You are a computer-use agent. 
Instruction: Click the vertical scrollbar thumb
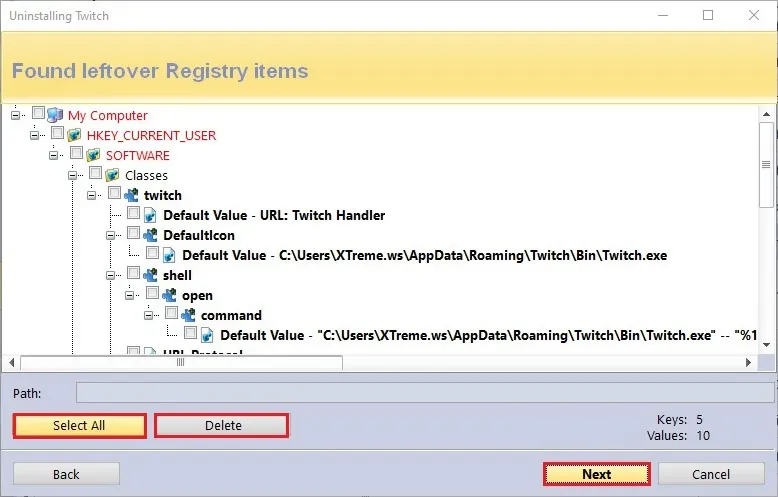point(766,165)
